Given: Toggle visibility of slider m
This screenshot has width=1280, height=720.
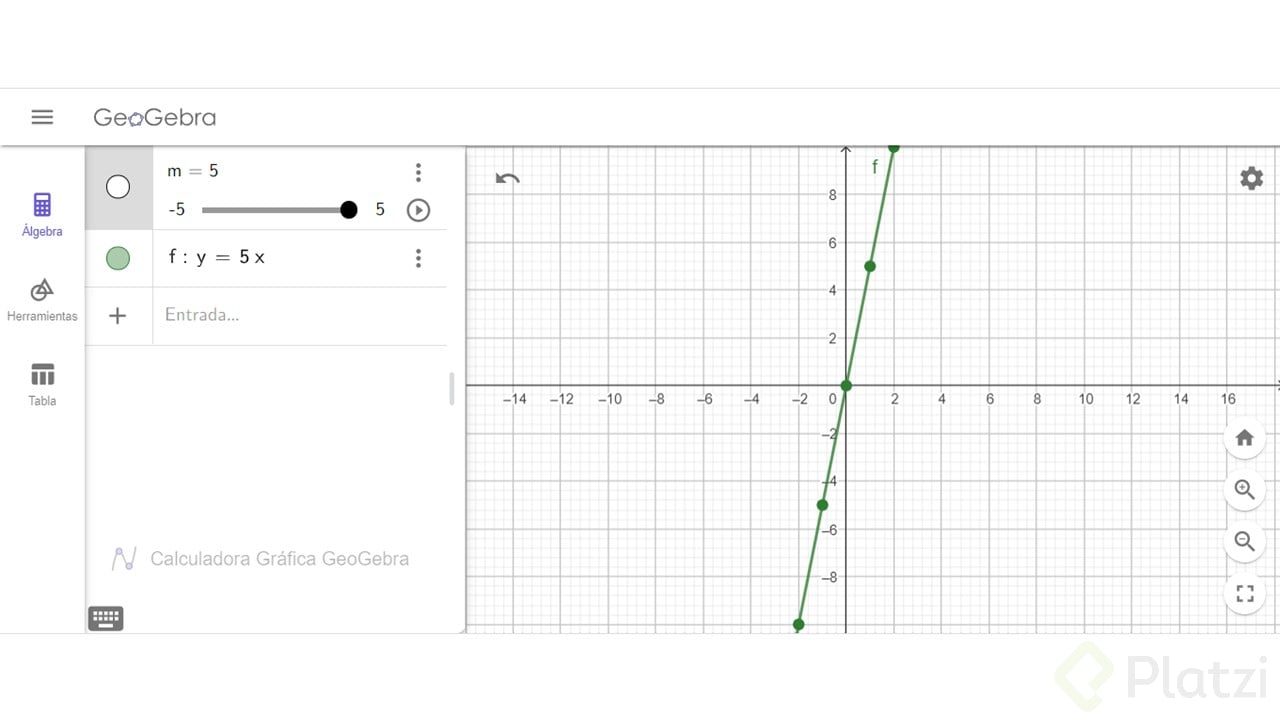Looking at the screenshot, I should tap(118, 187).
